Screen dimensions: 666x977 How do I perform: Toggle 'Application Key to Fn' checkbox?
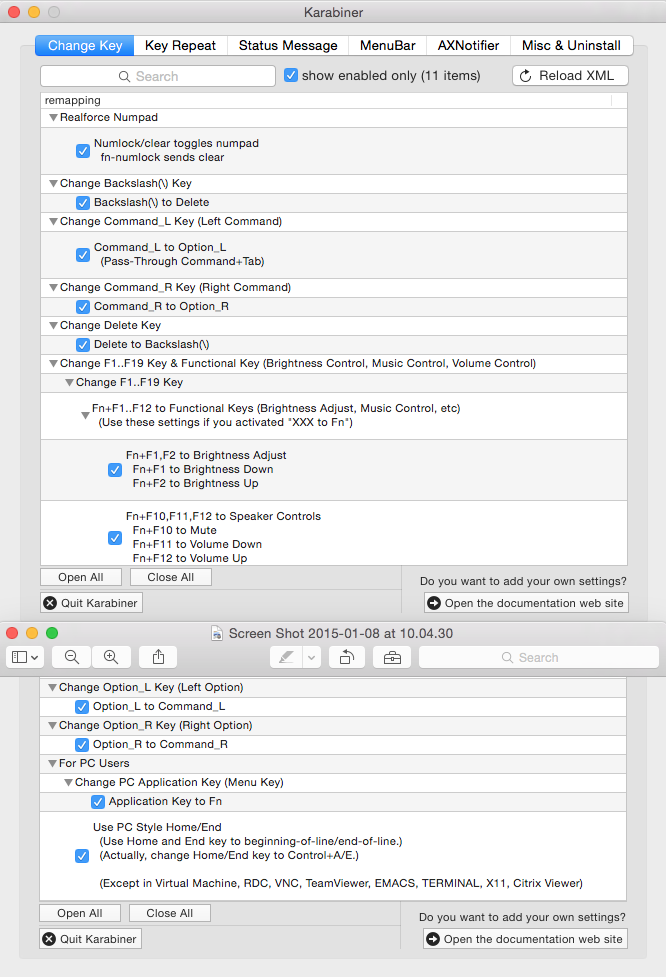coord(98,802)
